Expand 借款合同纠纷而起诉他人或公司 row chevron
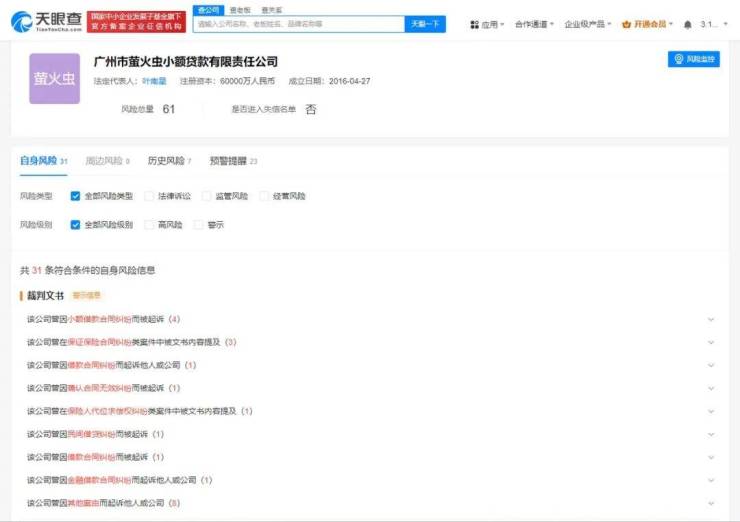This screenshot has width=740, height=522. pos(711,365)
